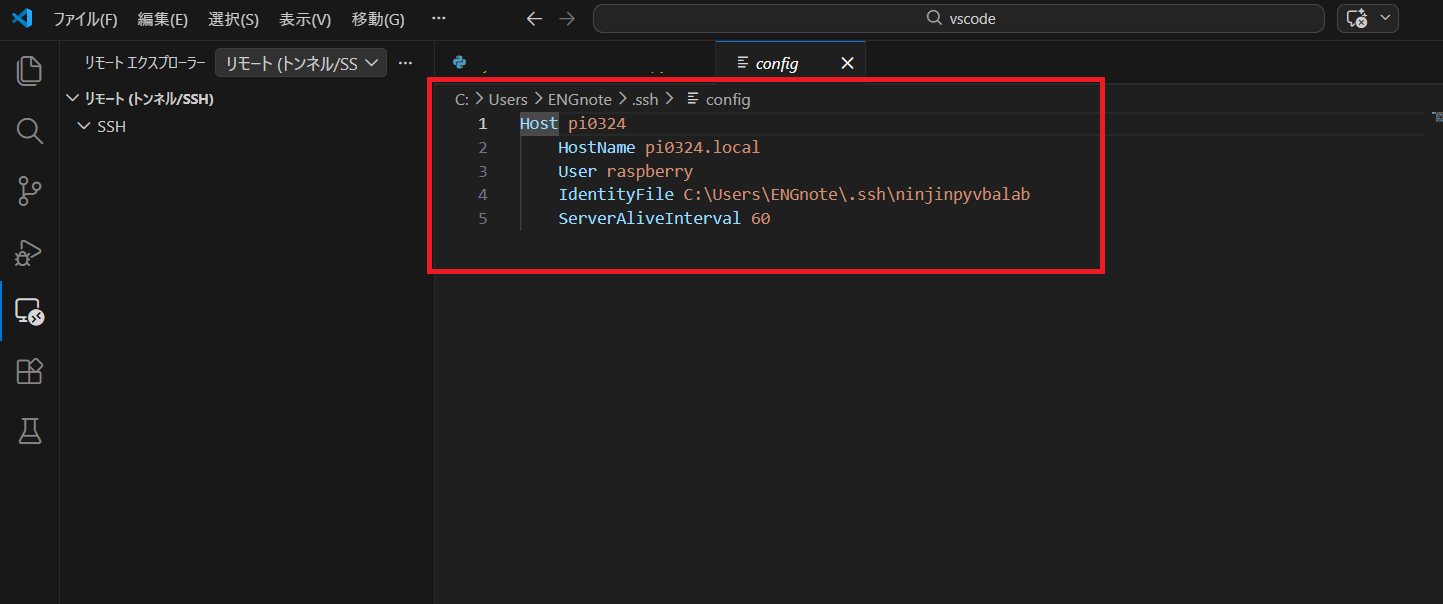Image resolution: width=1443 pixels, height=604 pixels.
Task: Collapse the SSH tree node
Action: click(x=84, y=127)
